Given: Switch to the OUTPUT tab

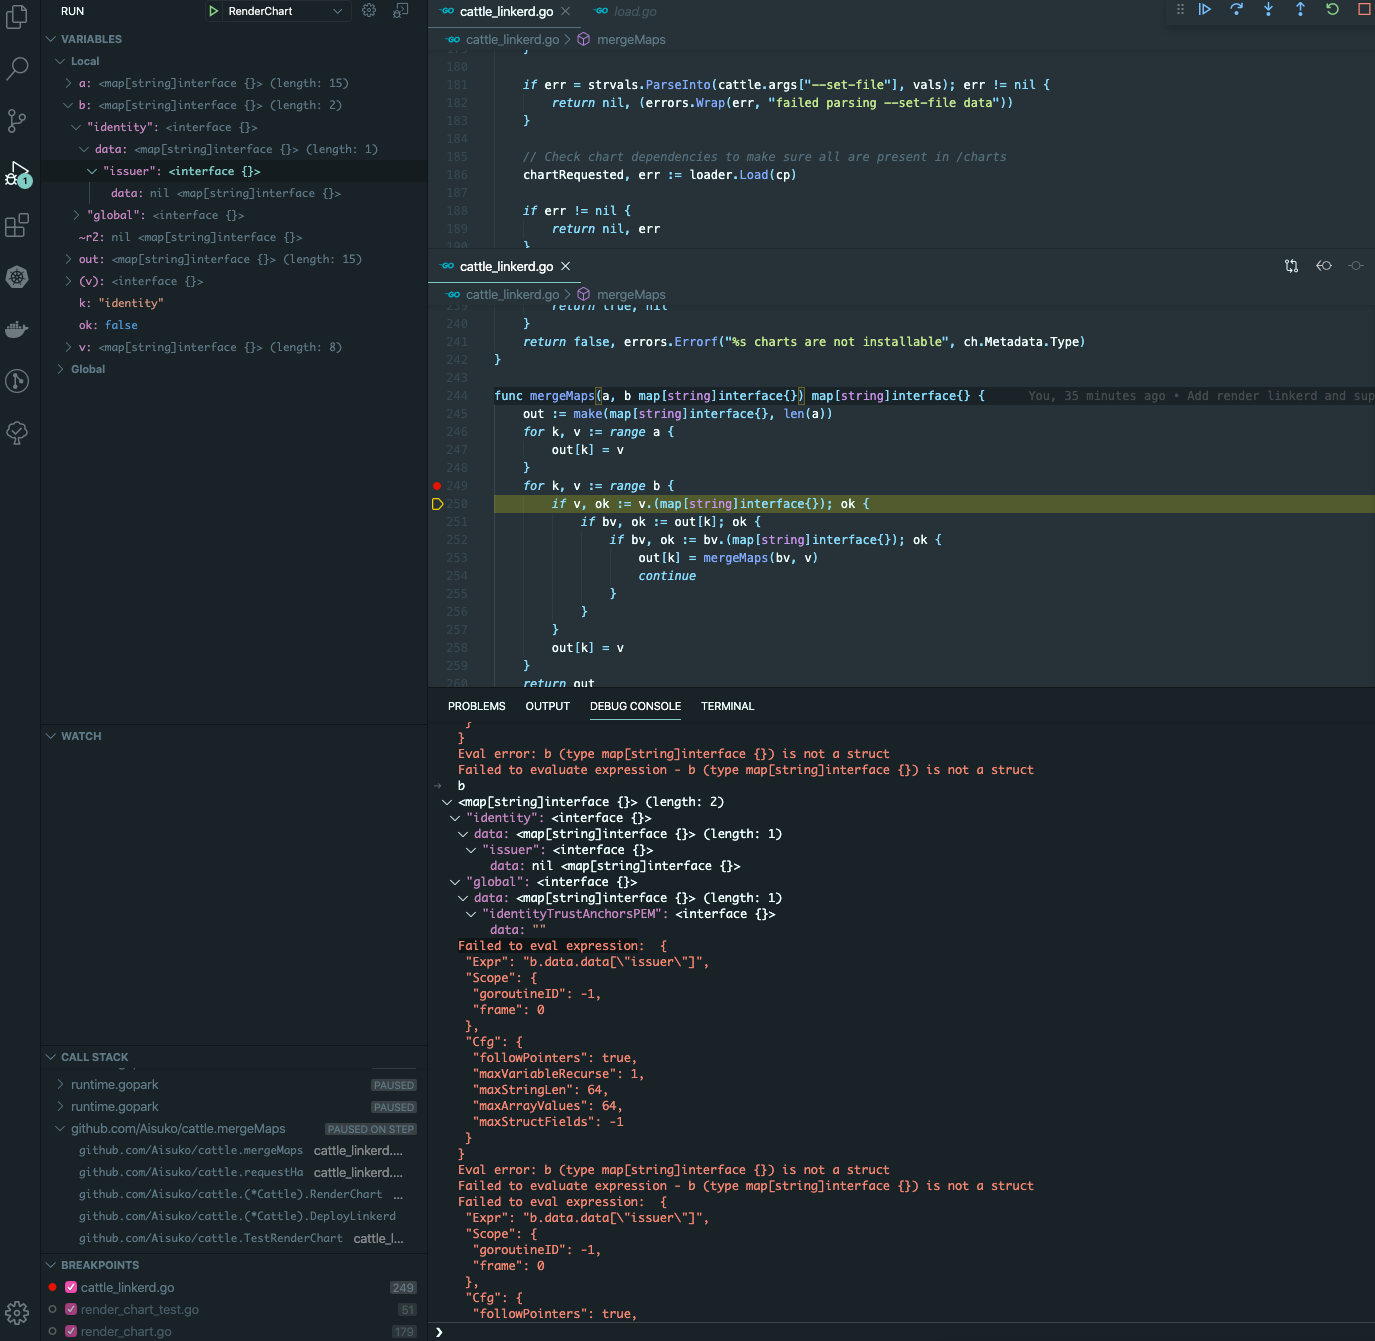Looking at the screenshot, I should coord(547,706).
